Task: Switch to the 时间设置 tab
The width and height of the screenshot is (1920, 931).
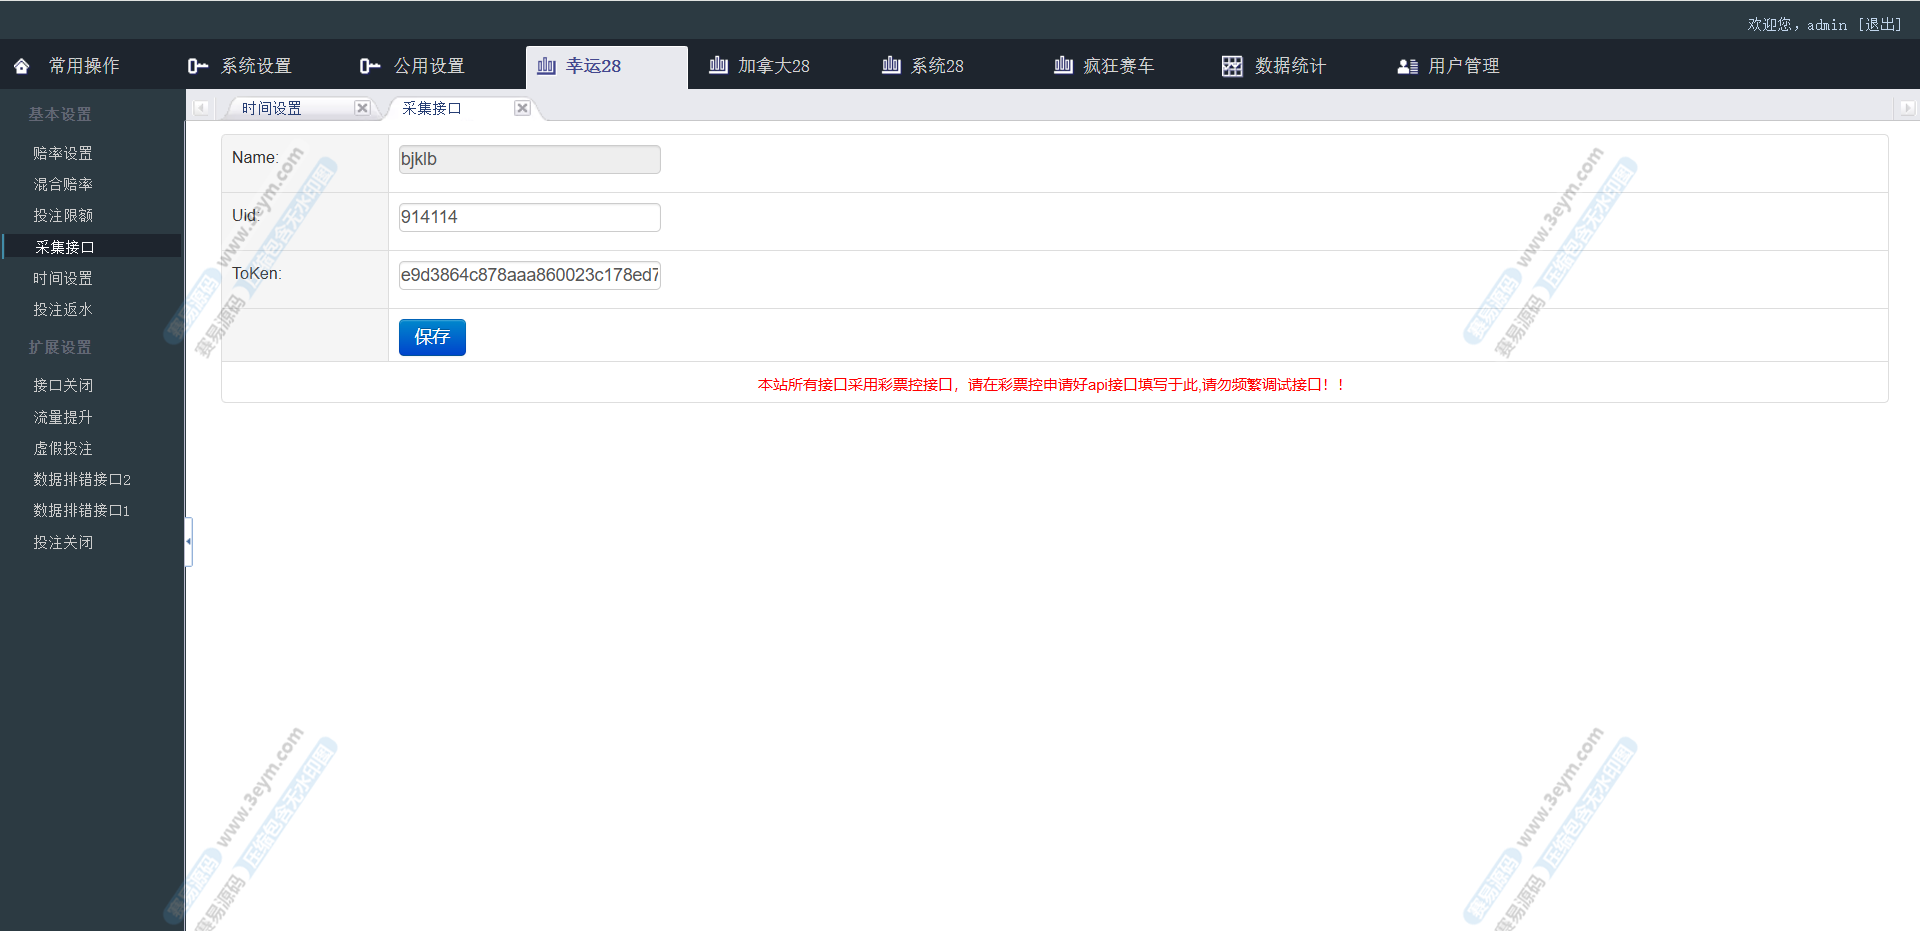Action: [x=272, y=108]
